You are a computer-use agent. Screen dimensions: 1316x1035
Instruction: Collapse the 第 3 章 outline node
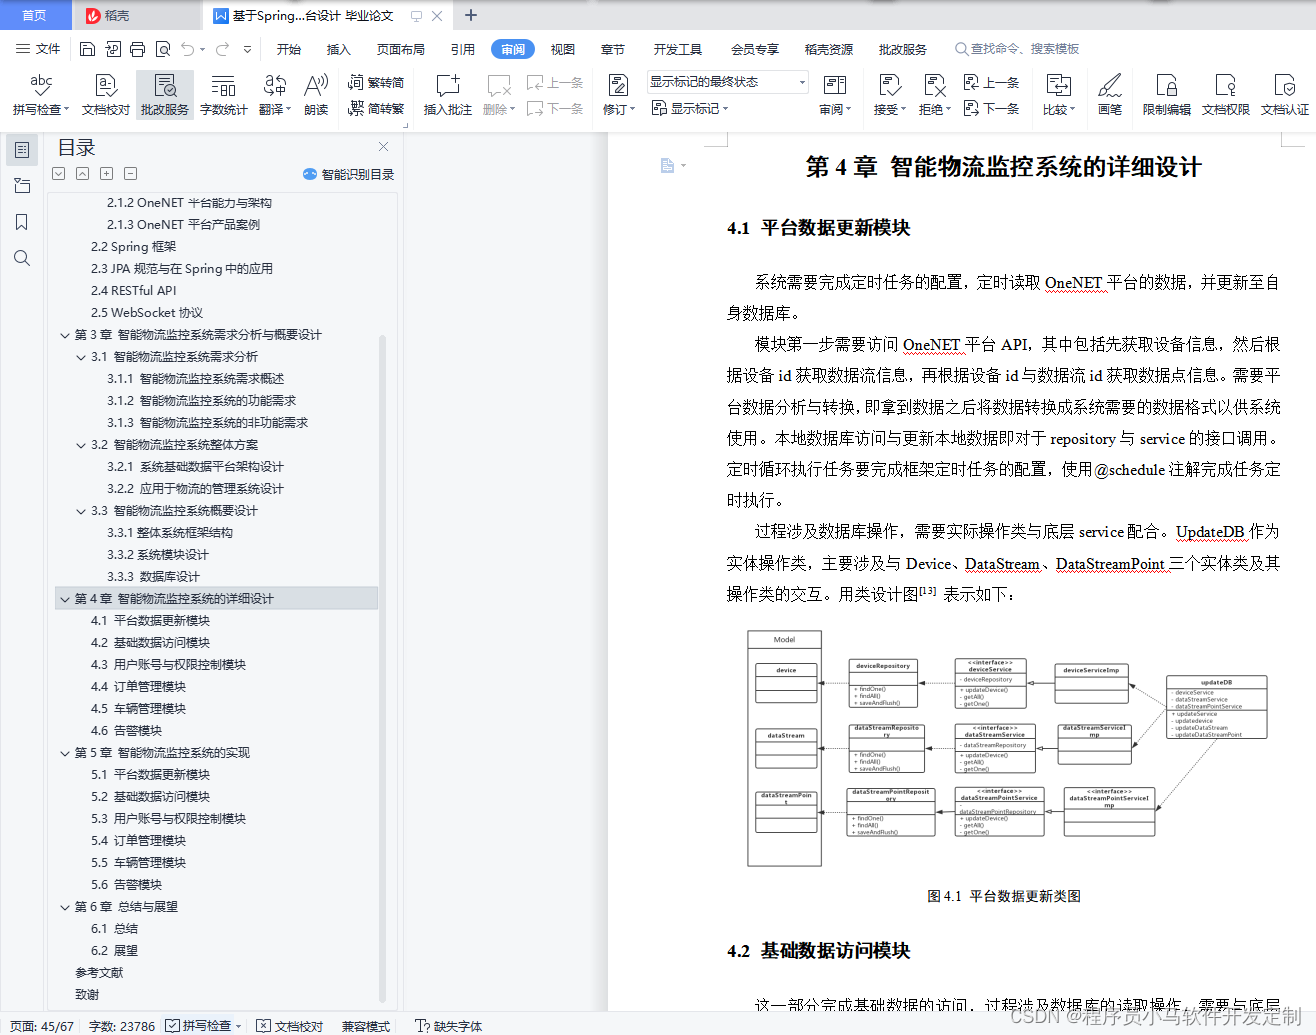point(65,335)
